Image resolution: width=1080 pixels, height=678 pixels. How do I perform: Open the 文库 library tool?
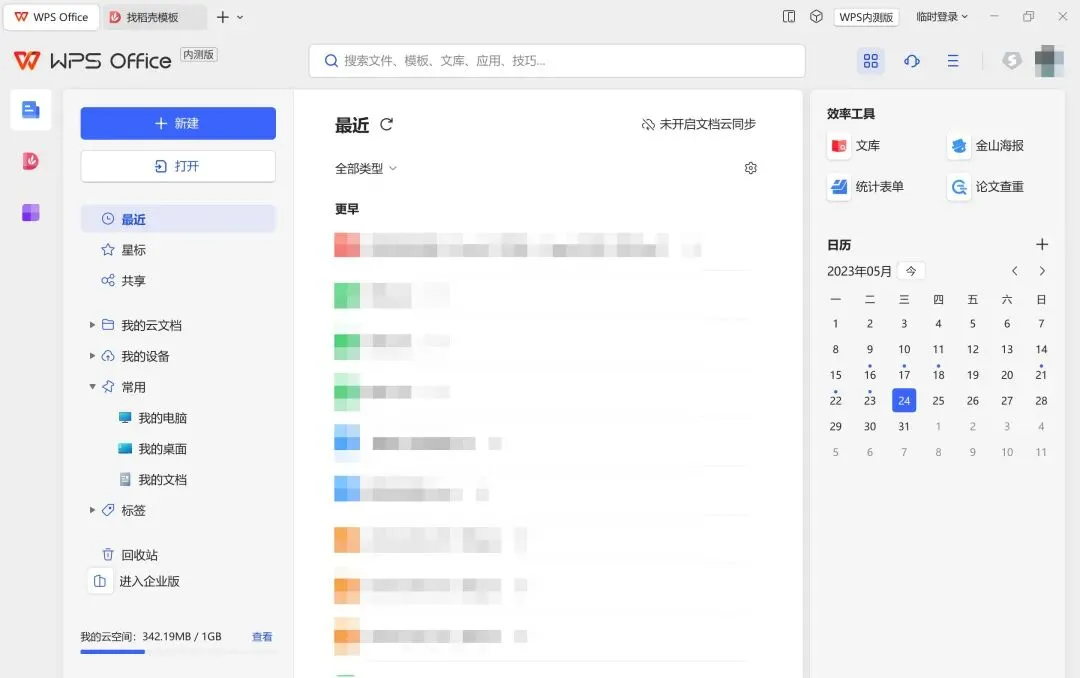click(x=854, y=145)
